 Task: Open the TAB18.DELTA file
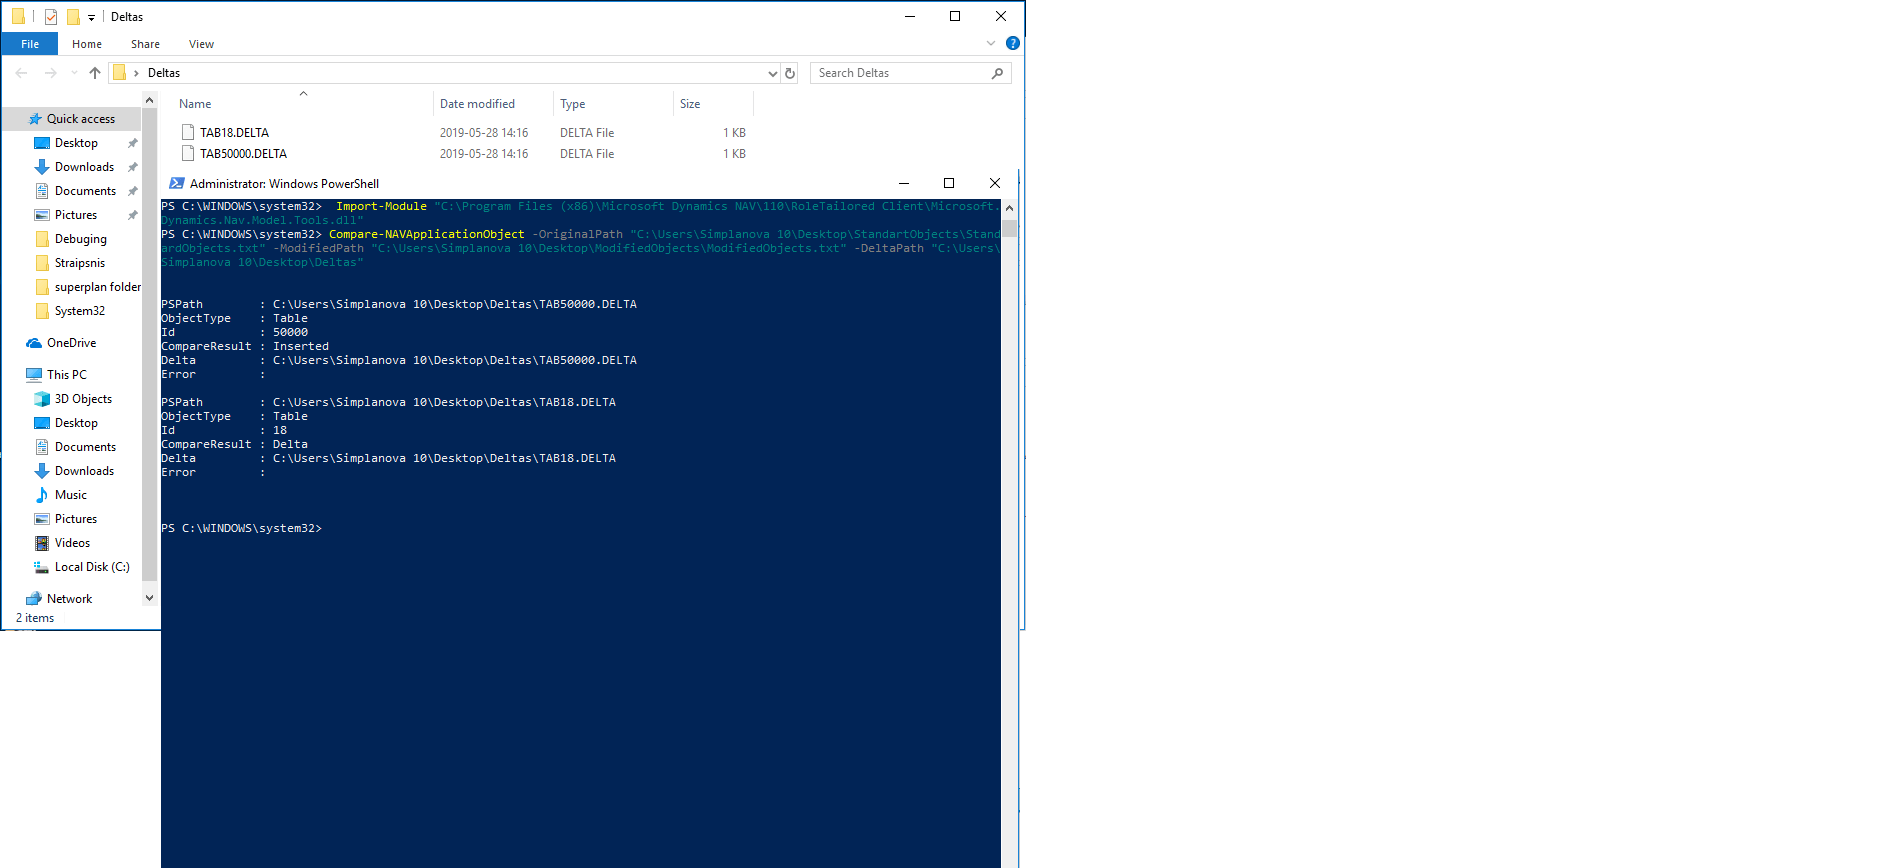click(234, 133)
